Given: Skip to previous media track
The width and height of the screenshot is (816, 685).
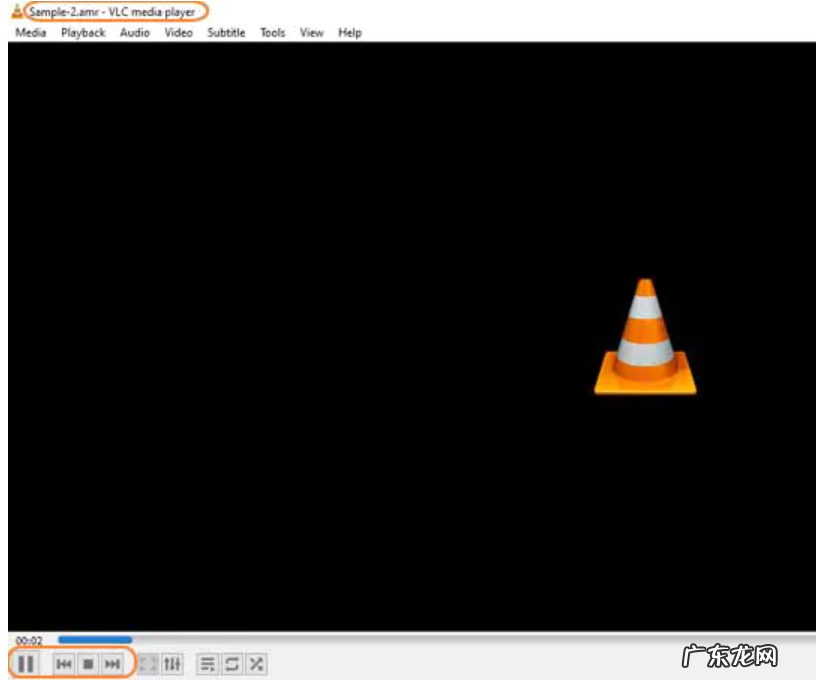Looking at the screenshot, I should pos(64,664).
